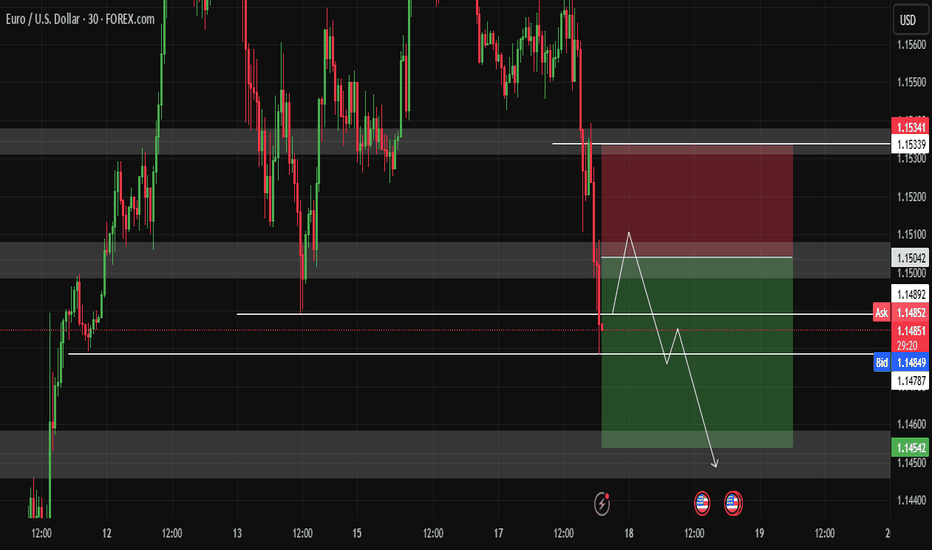
Task: Click the date 17 on time axis
Action: pyautogui.click(x=498, y=533)
